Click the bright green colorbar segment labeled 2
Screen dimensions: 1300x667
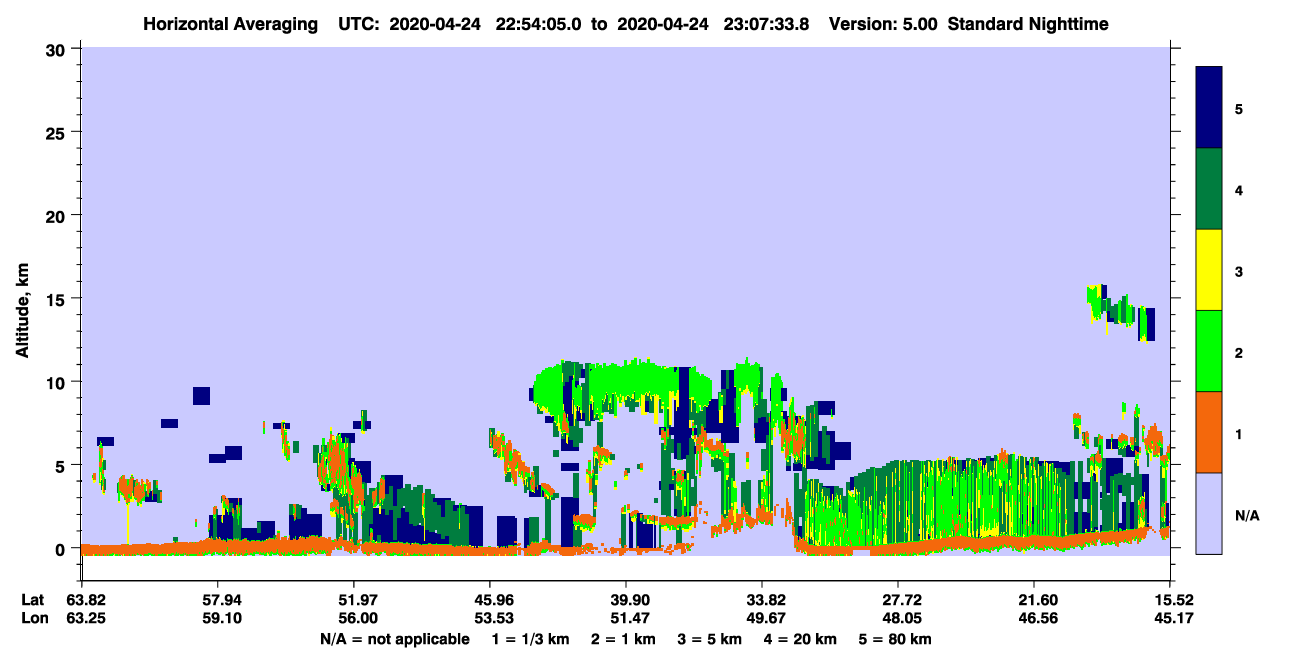[x=1209, y=351]
